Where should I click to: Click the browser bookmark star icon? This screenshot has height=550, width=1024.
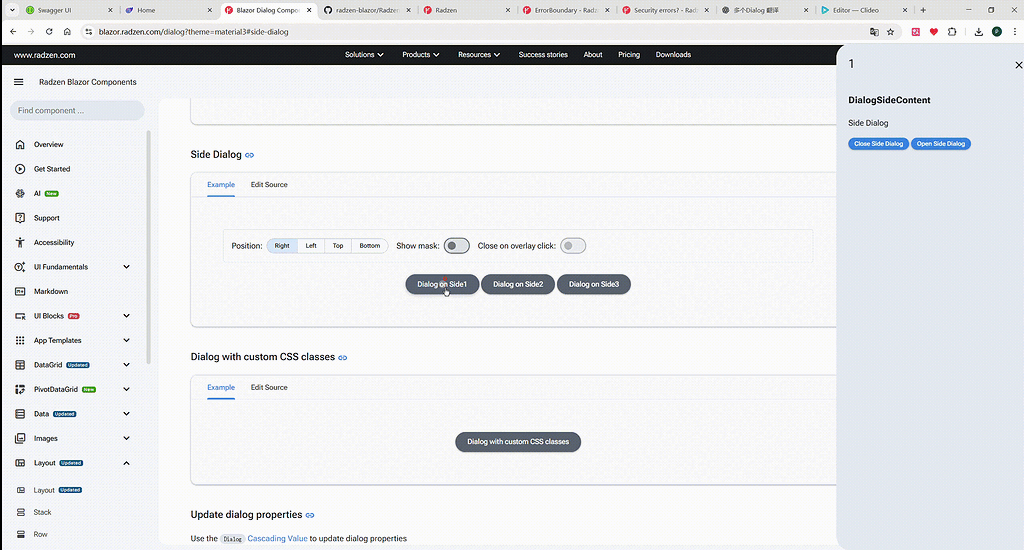click(x=891, y=31)
